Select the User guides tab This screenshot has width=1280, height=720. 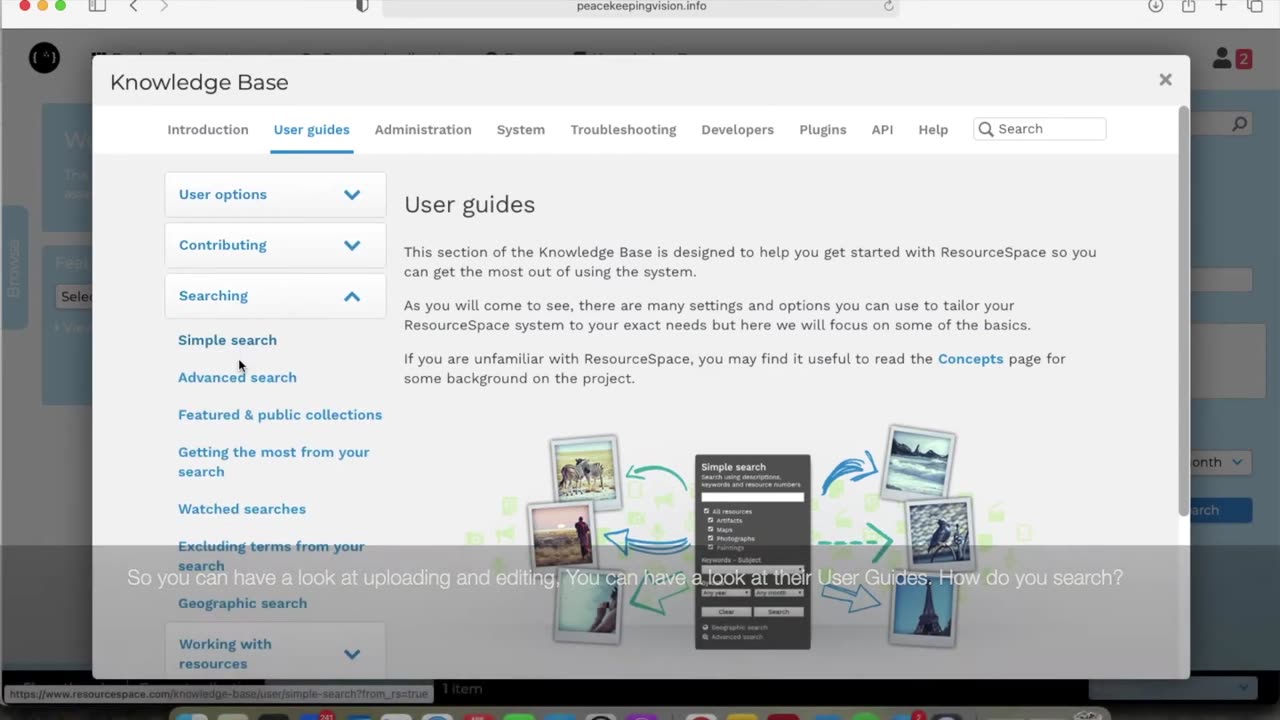tap(312, 130)
